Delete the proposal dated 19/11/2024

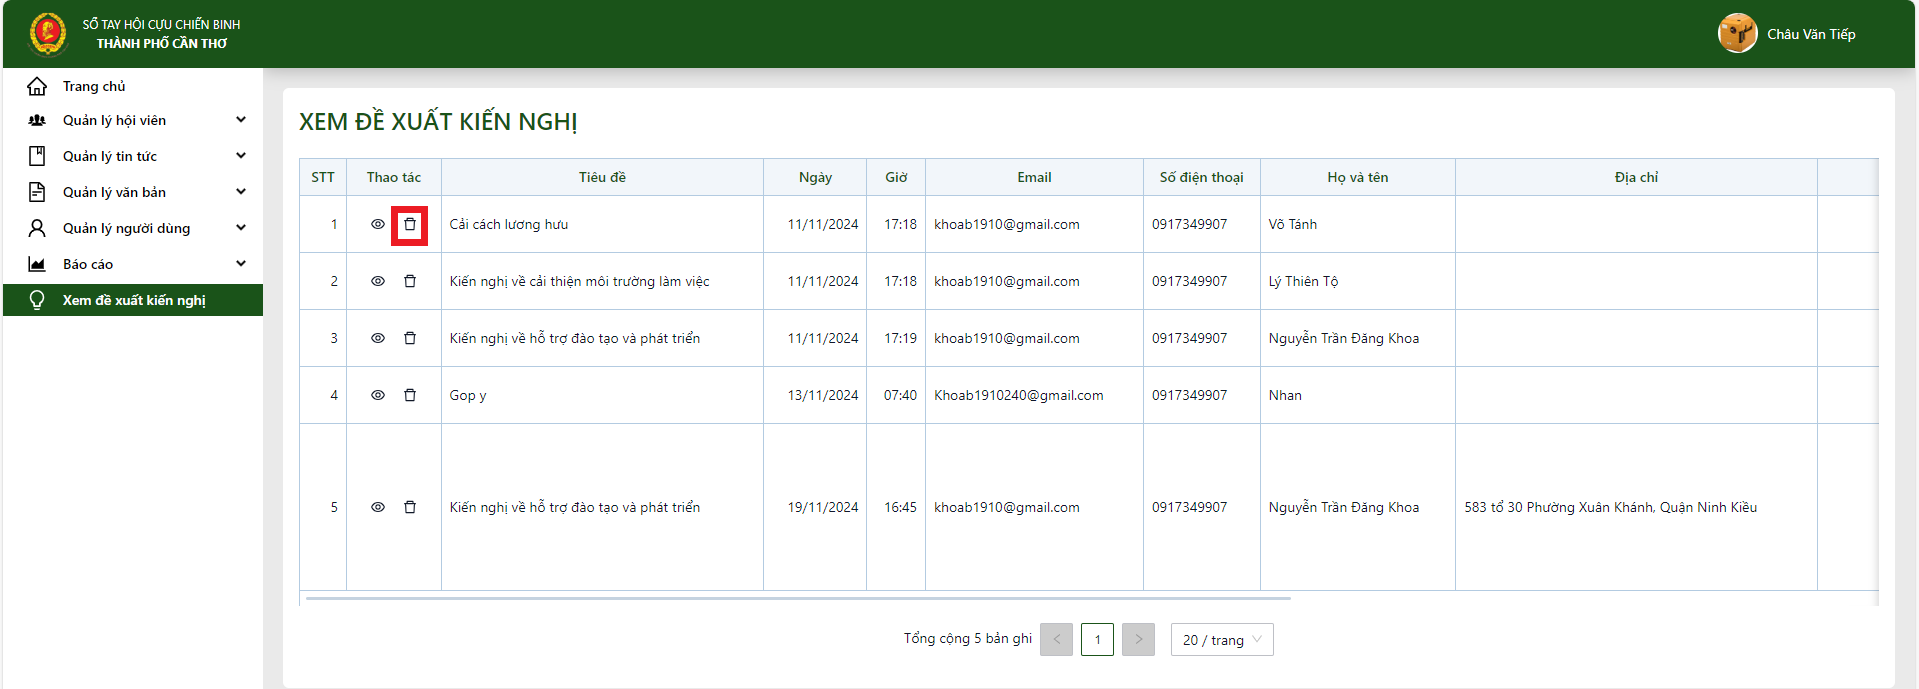pyautogui.click(x=410, y=507)
